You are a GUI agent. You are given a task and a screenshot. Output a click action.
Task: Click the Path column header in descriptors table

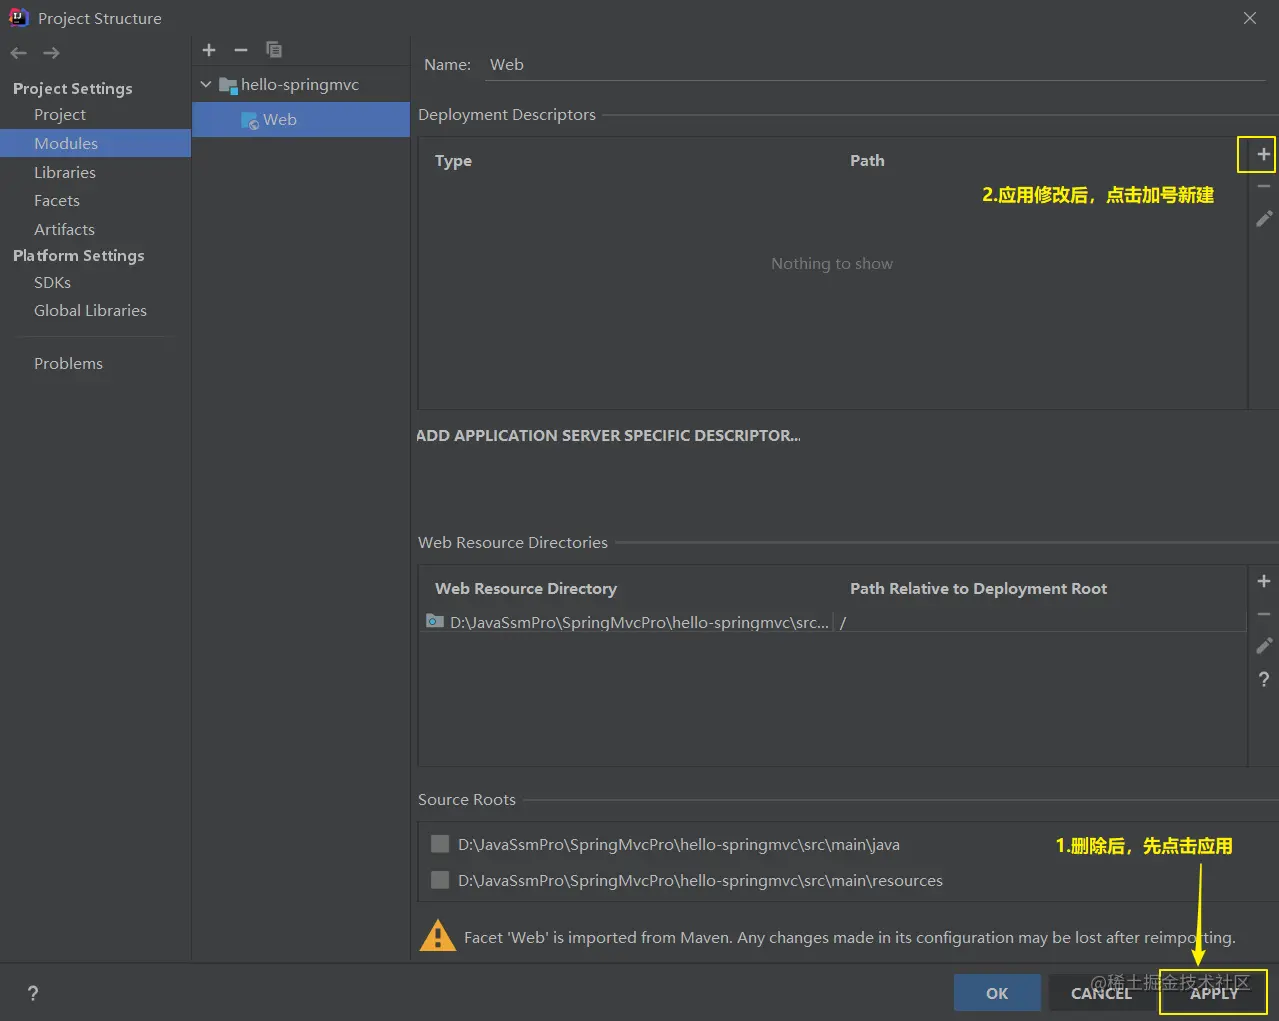867,160
